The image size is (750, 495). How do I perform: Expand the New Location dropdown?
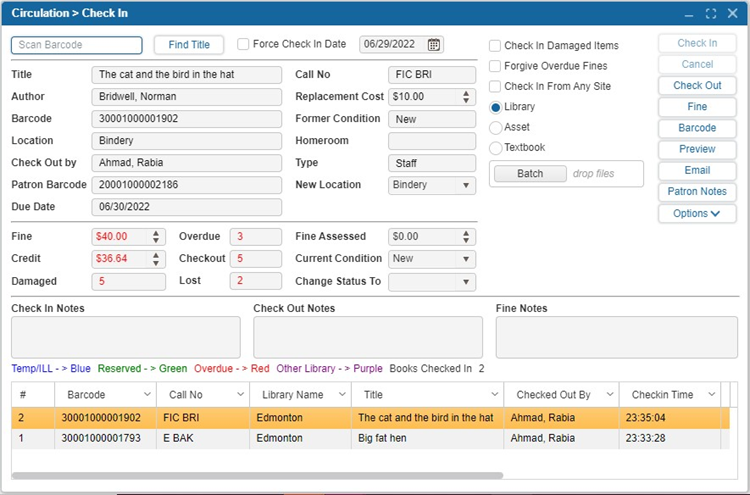click(x=466, y=185)
